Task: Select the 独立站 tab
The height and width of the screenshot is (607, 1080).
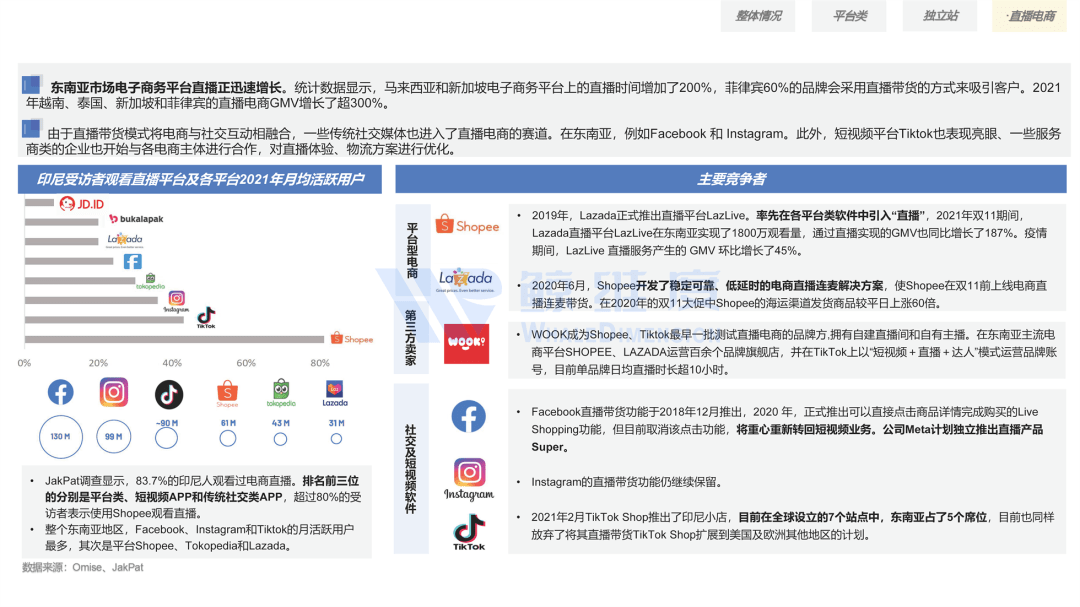Action: [x=940, y=16]
